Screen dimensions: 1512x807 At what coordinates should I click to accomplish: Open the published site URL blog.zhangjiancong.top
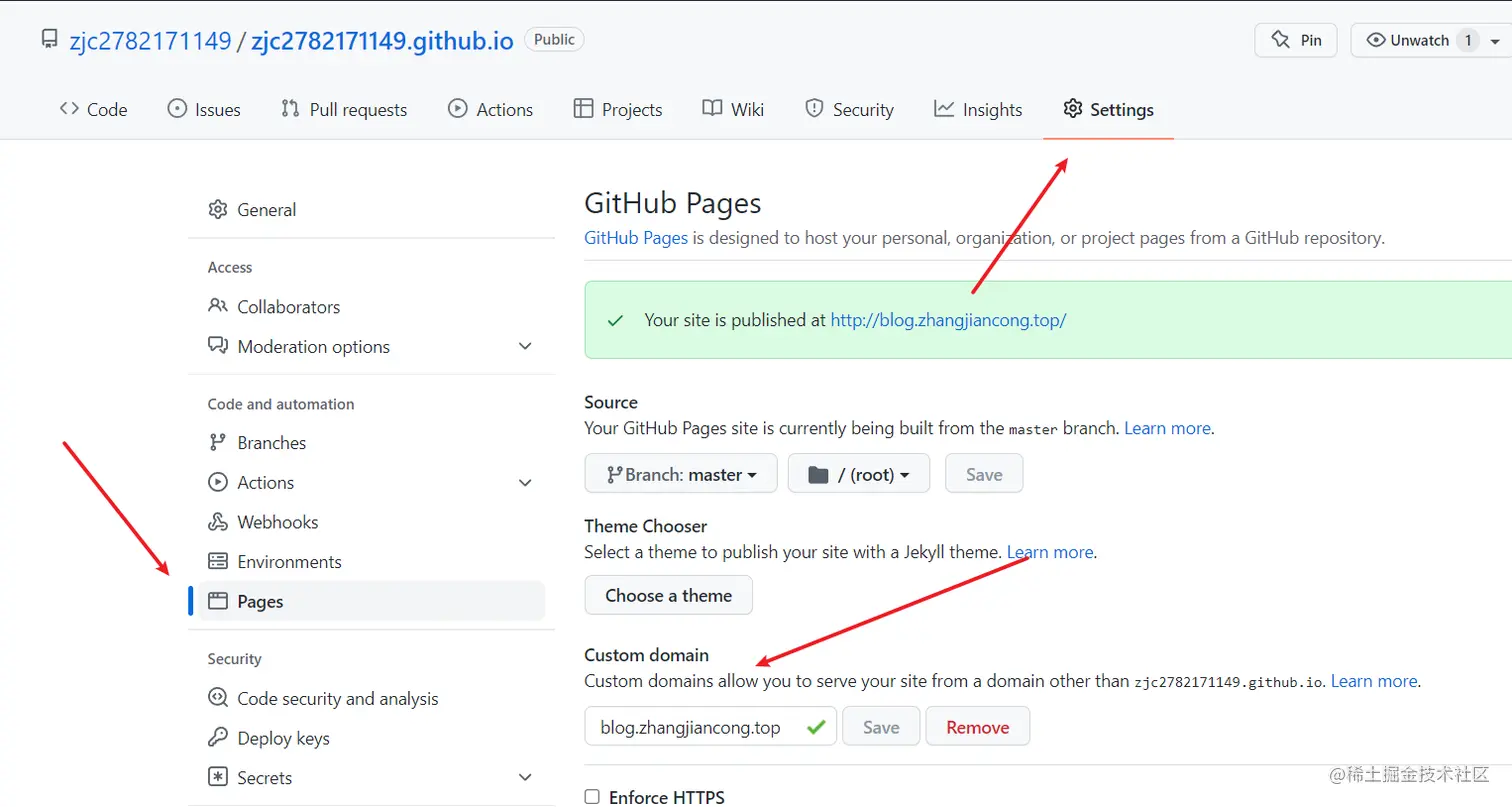948,320
